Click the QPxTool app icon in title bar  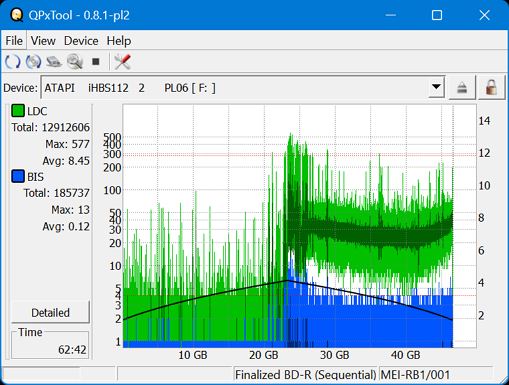(17, 15)
